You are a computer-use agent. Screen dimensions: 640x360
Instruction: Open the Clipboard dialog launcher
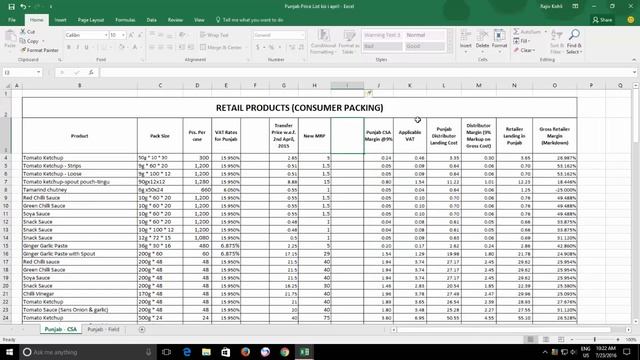coord(60,60)
